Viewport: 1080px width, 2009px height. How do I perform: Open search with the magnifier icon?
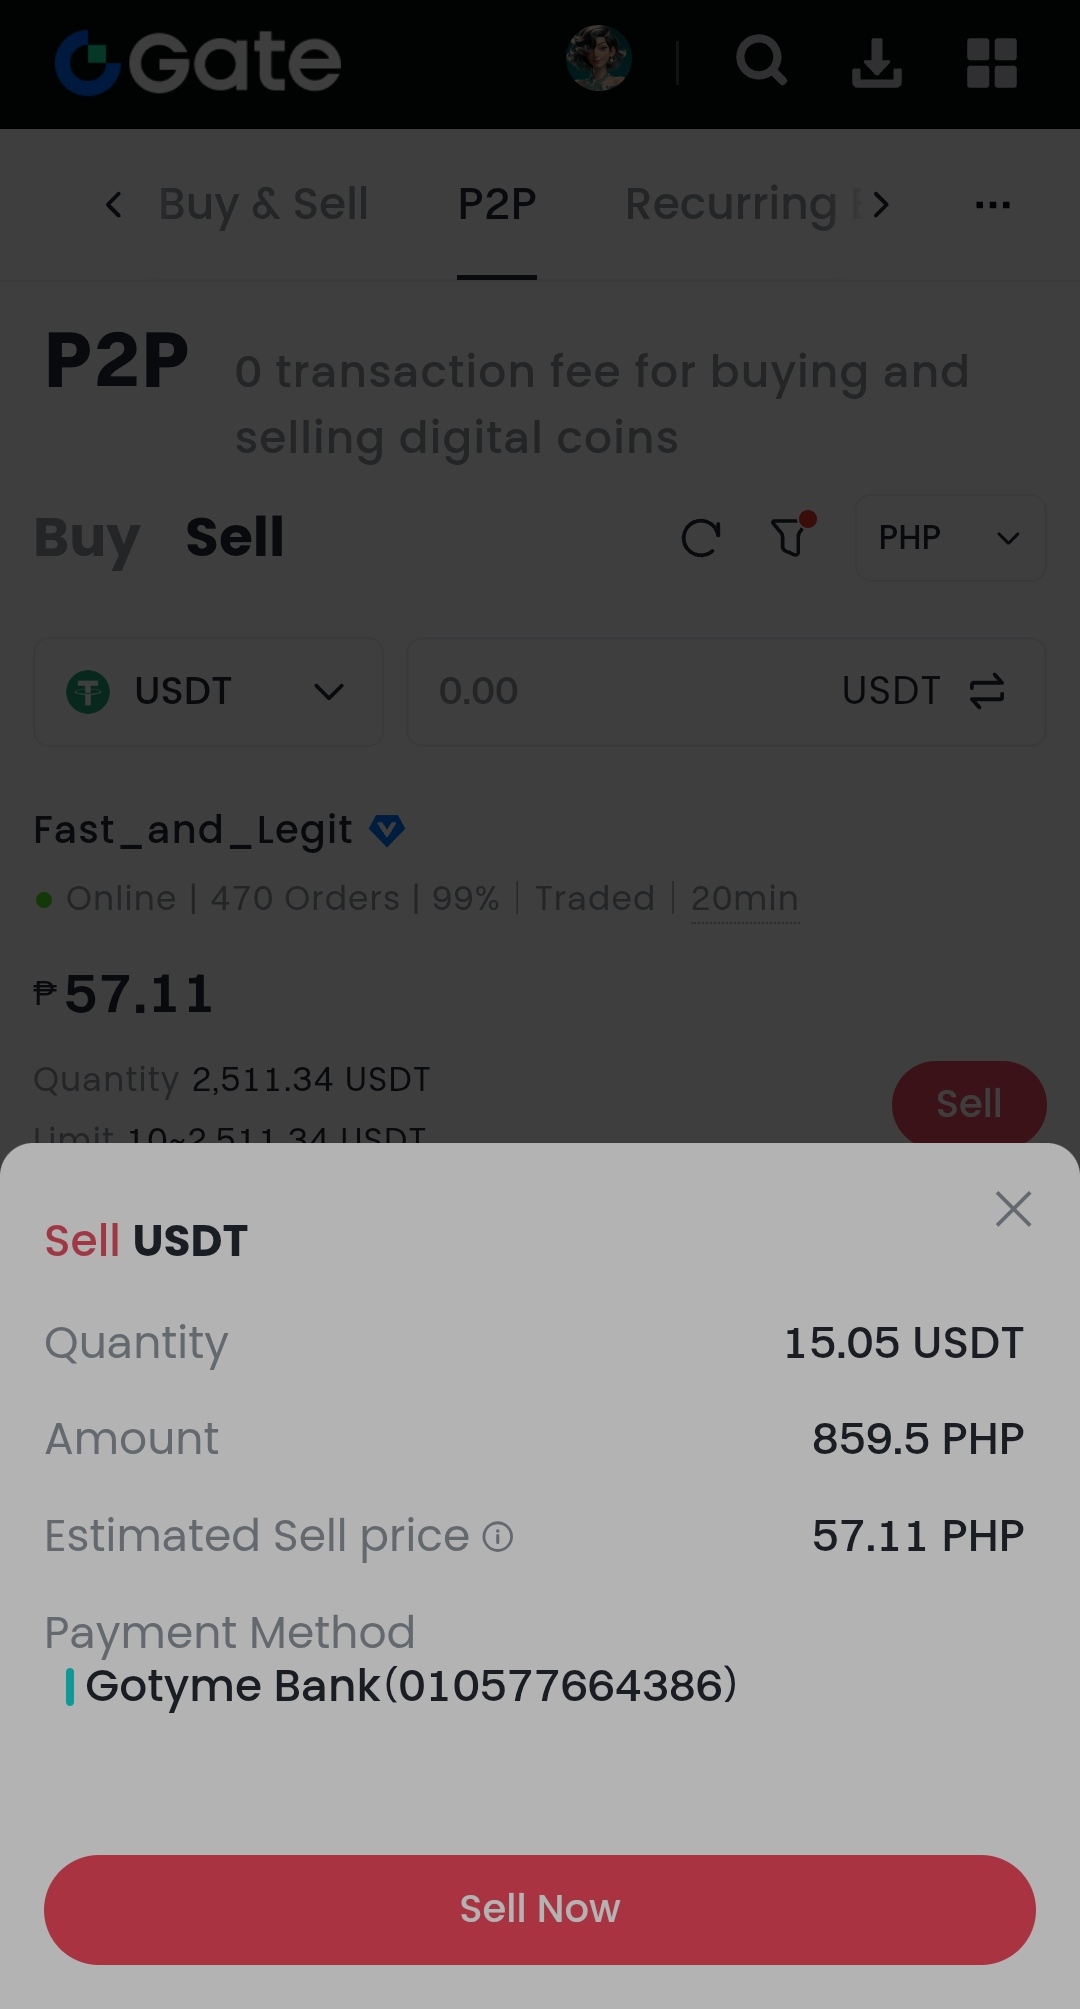(762, 61)
